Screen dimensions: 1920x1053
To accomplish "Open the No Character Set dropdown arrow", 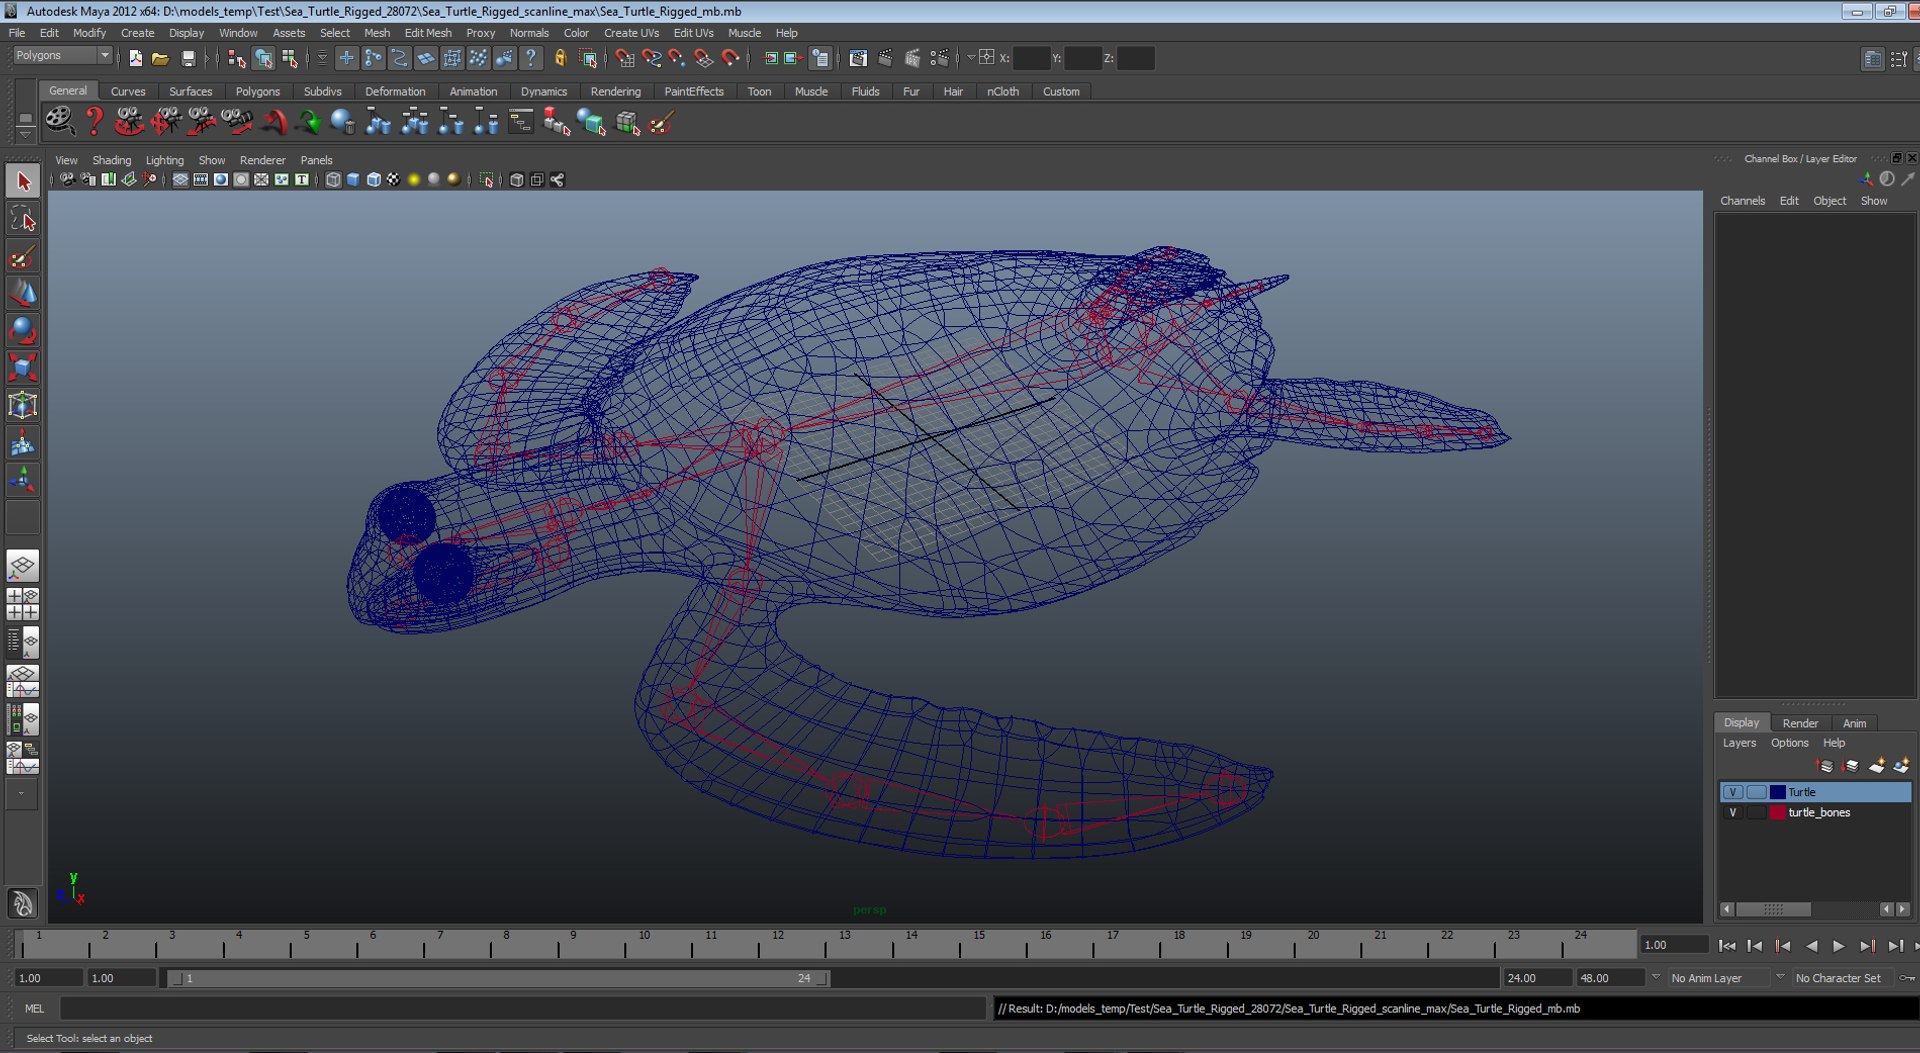I will coord(1780,978).
